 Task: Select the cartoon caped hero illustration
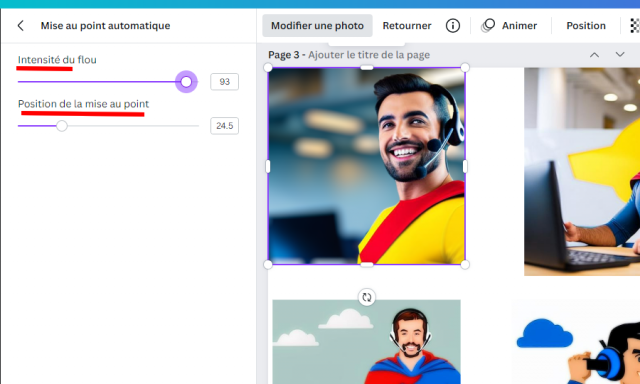pyautogui.click(x=366, y=342)
